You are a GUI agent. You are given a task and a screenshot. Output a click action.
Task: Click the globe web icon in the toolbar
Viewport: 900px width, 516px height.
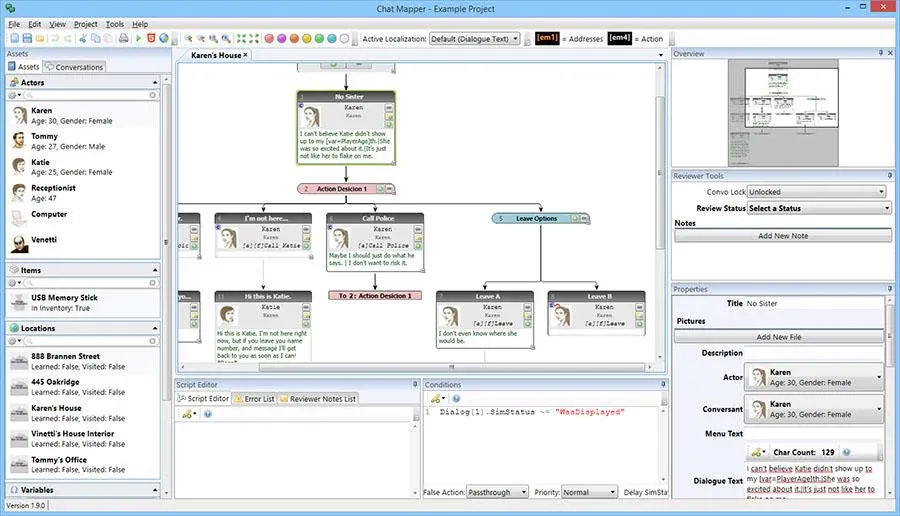164,38
